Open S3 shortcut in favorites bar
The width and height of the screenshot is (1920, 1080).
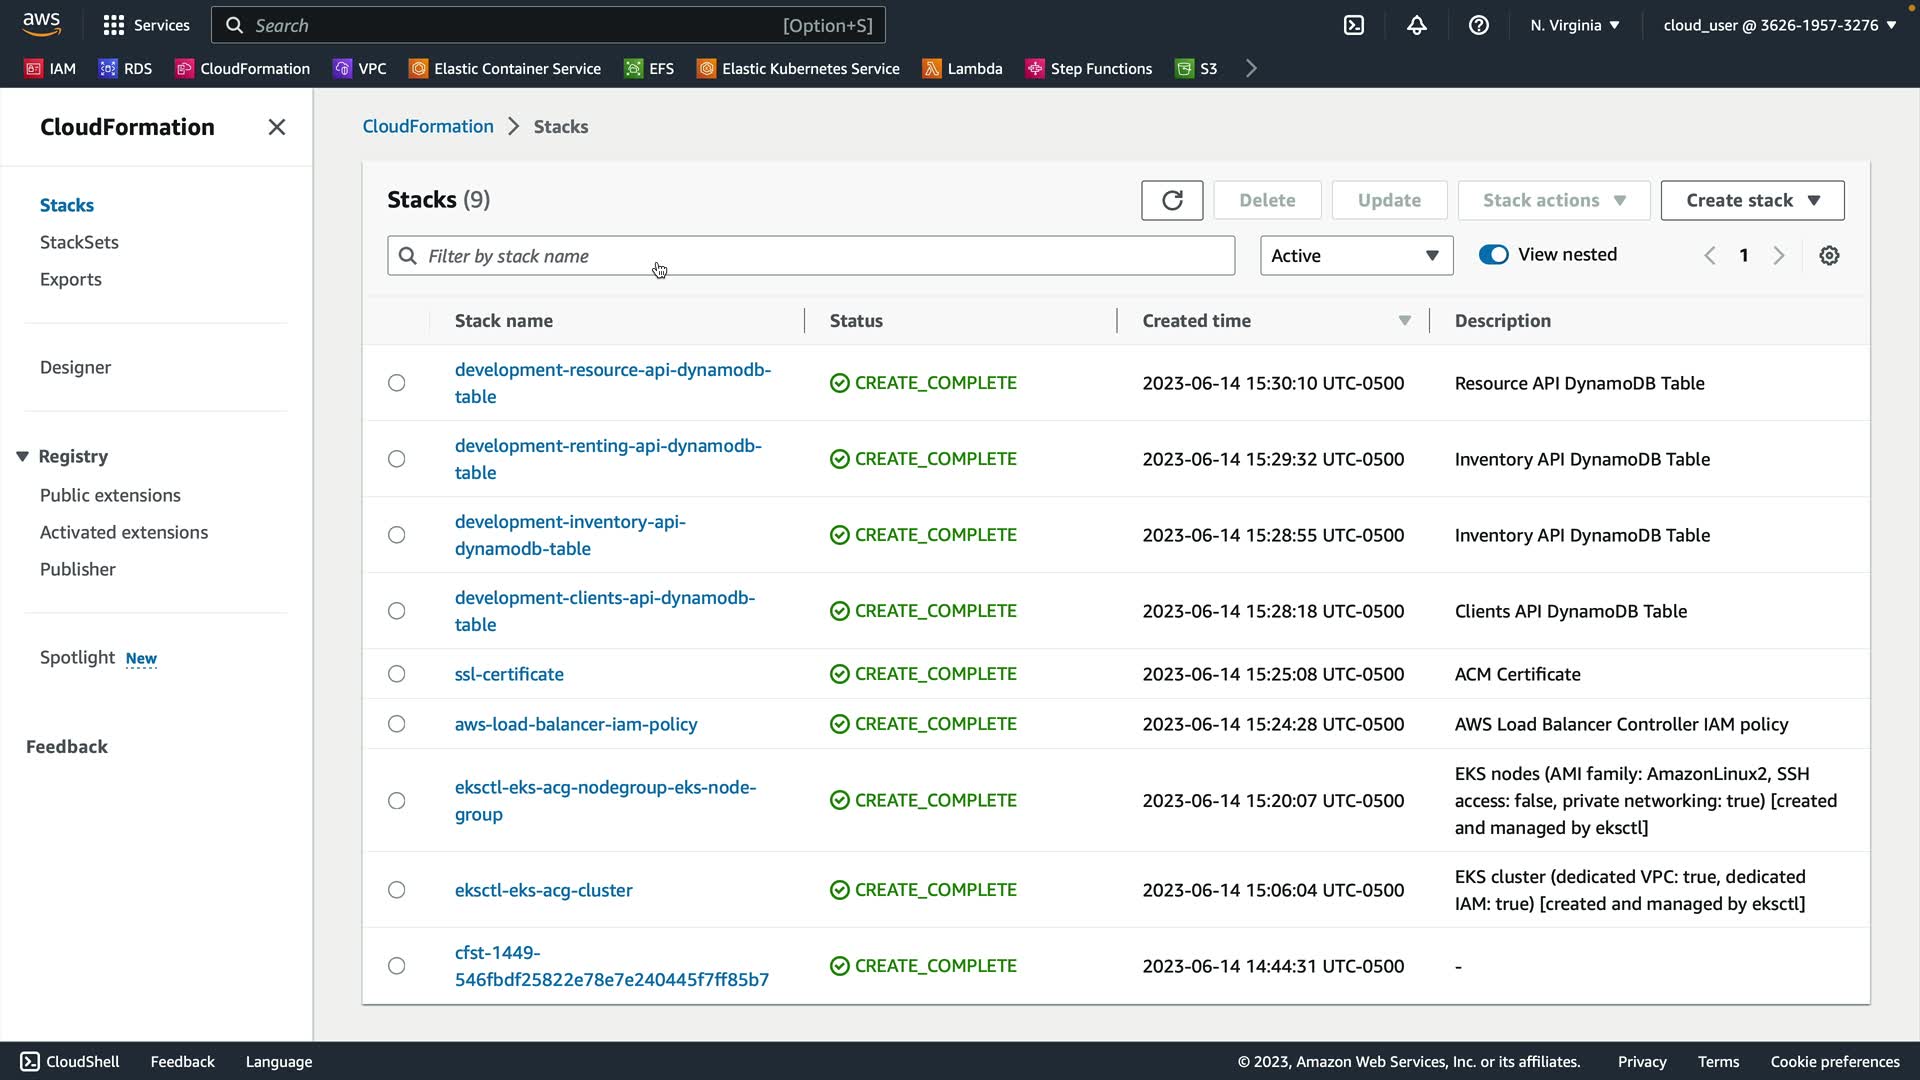(x=1196, y=68)
